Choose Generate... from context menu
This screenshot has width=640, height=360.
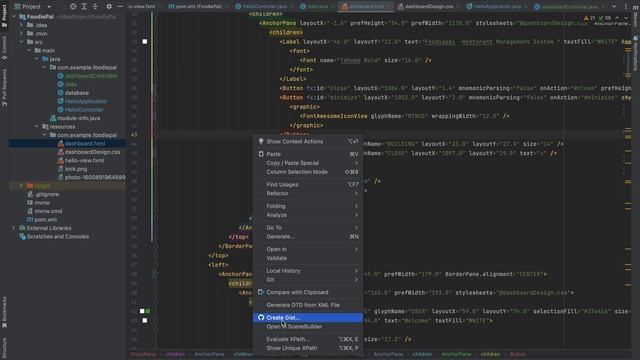tap(308, 237)
